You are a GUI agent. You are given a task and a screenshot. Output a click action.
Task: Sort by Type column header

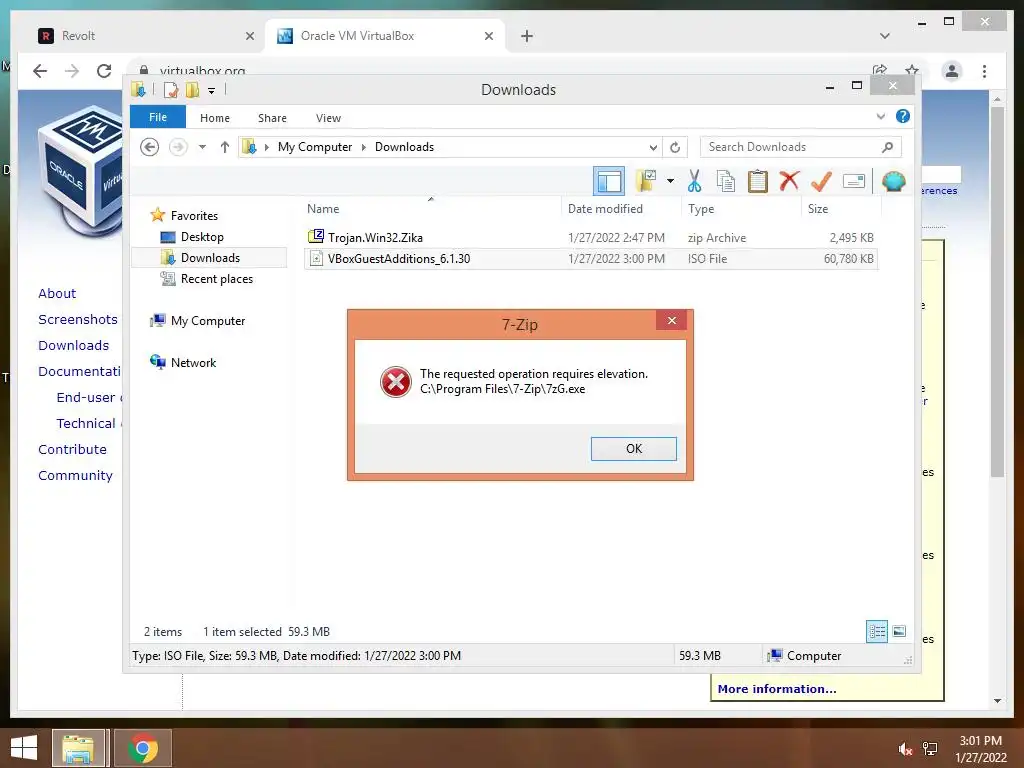pos(741,208)
